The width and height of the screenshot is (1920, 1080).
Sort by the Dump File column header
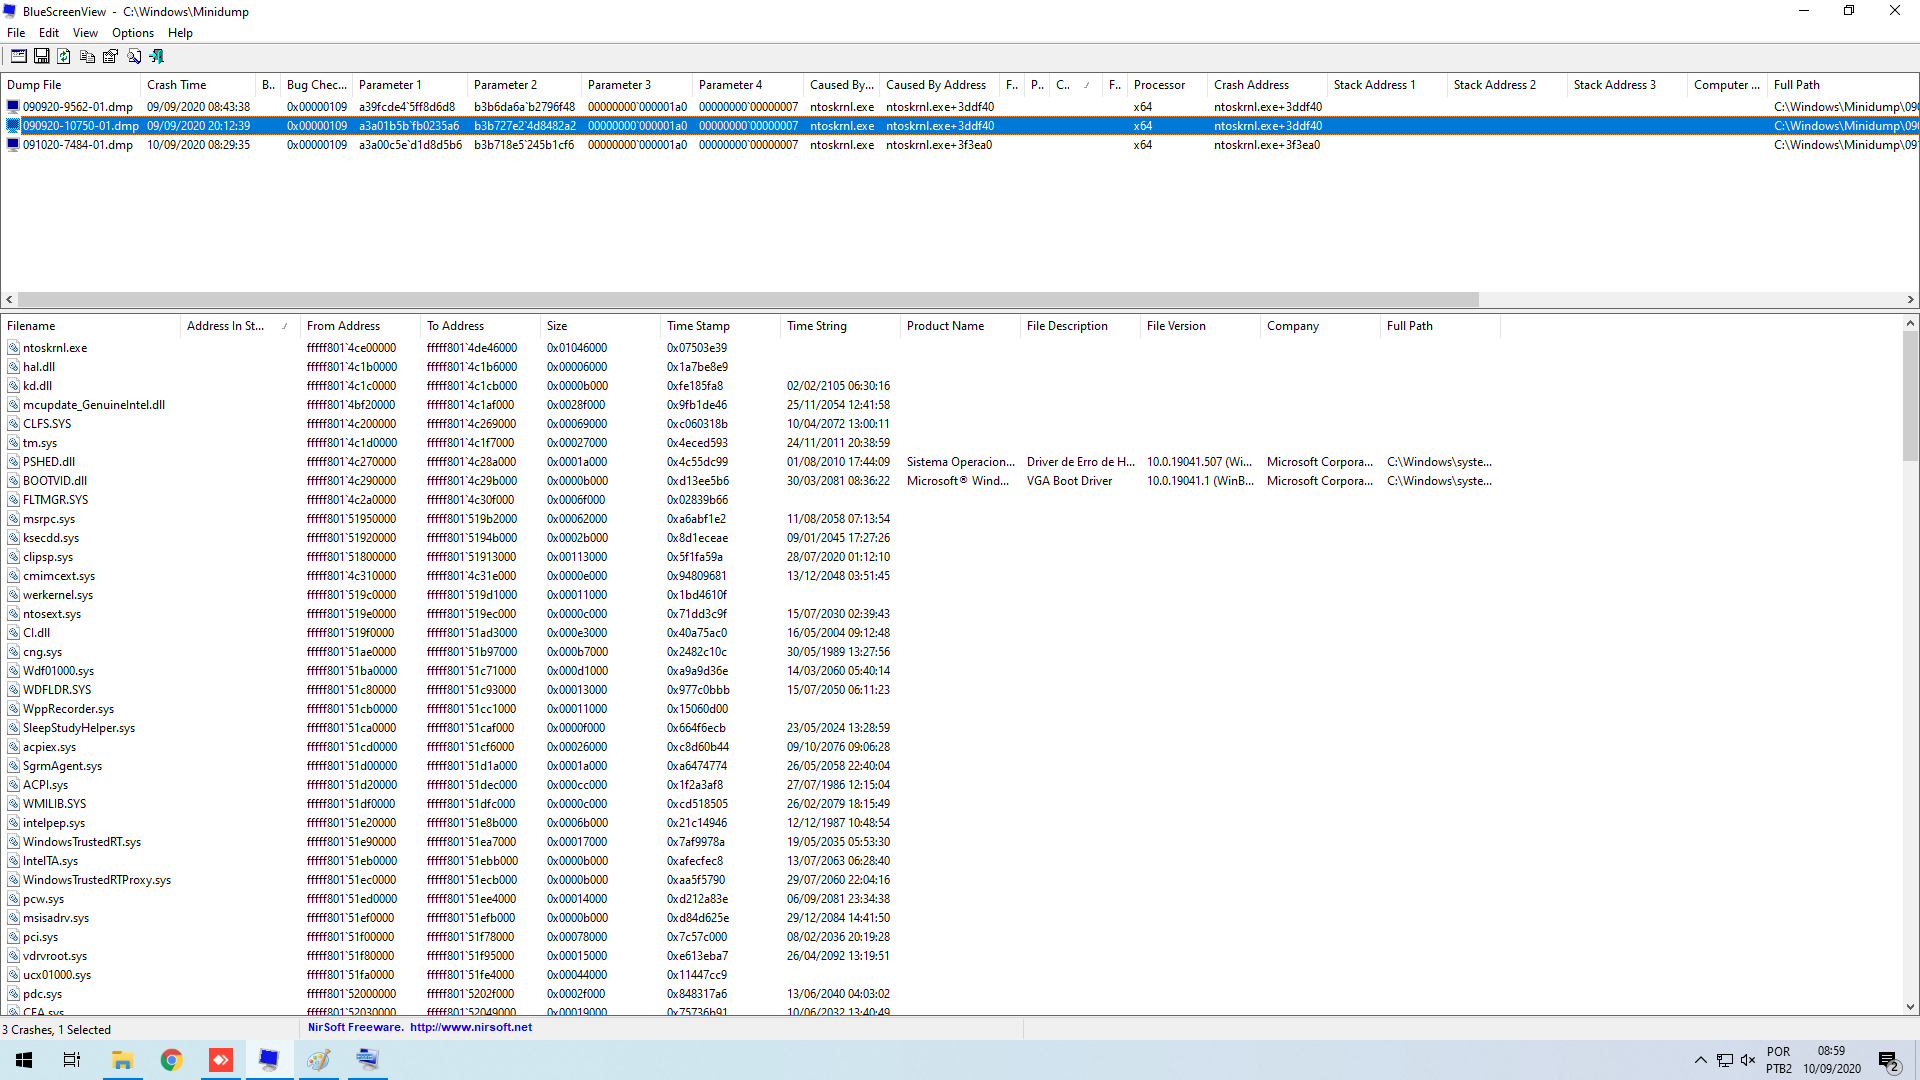pyautogui.click(x=70, y=85)
